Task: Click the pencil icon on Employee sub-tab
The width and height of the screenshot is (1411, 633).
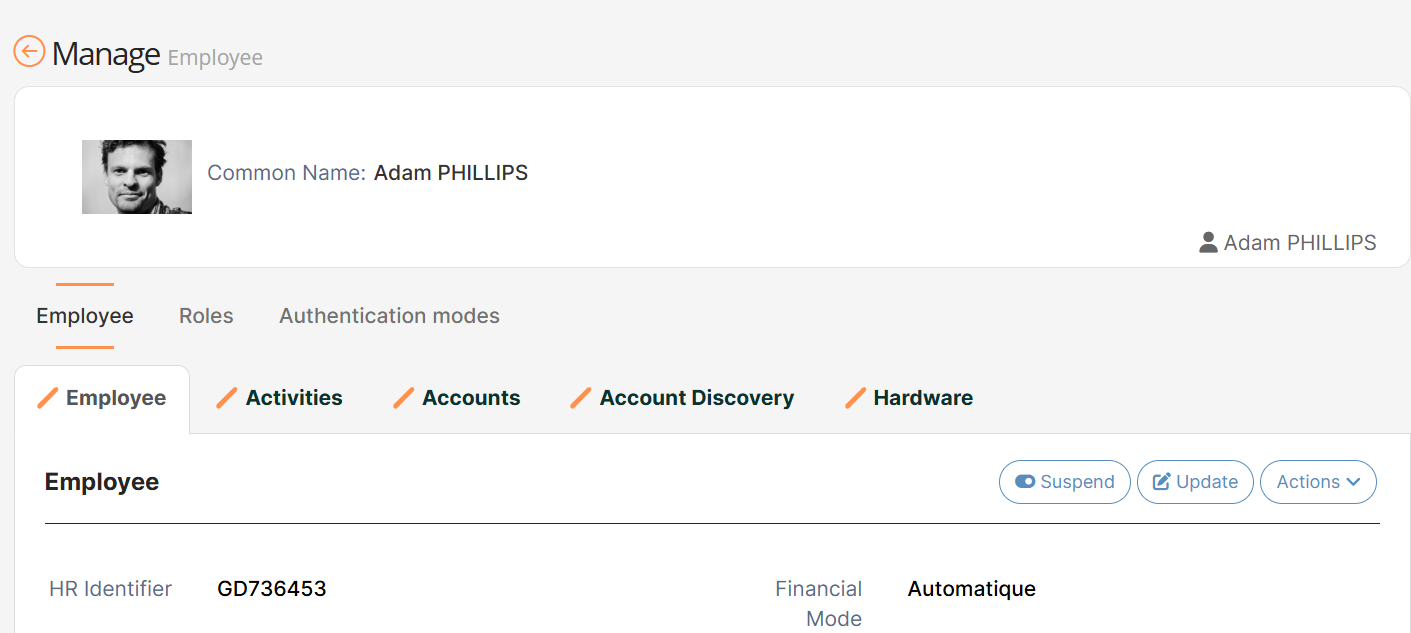Action: [x=47, y=398]
